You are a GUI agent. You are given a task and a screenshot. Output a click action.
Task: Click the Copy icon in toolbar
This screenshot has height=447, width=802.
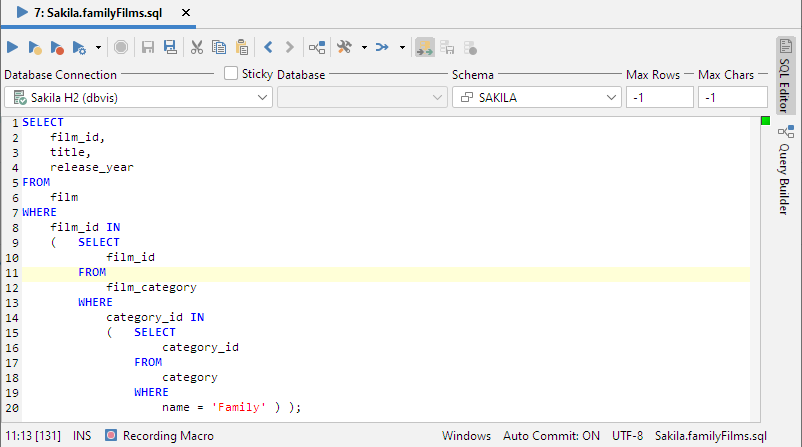218,47
